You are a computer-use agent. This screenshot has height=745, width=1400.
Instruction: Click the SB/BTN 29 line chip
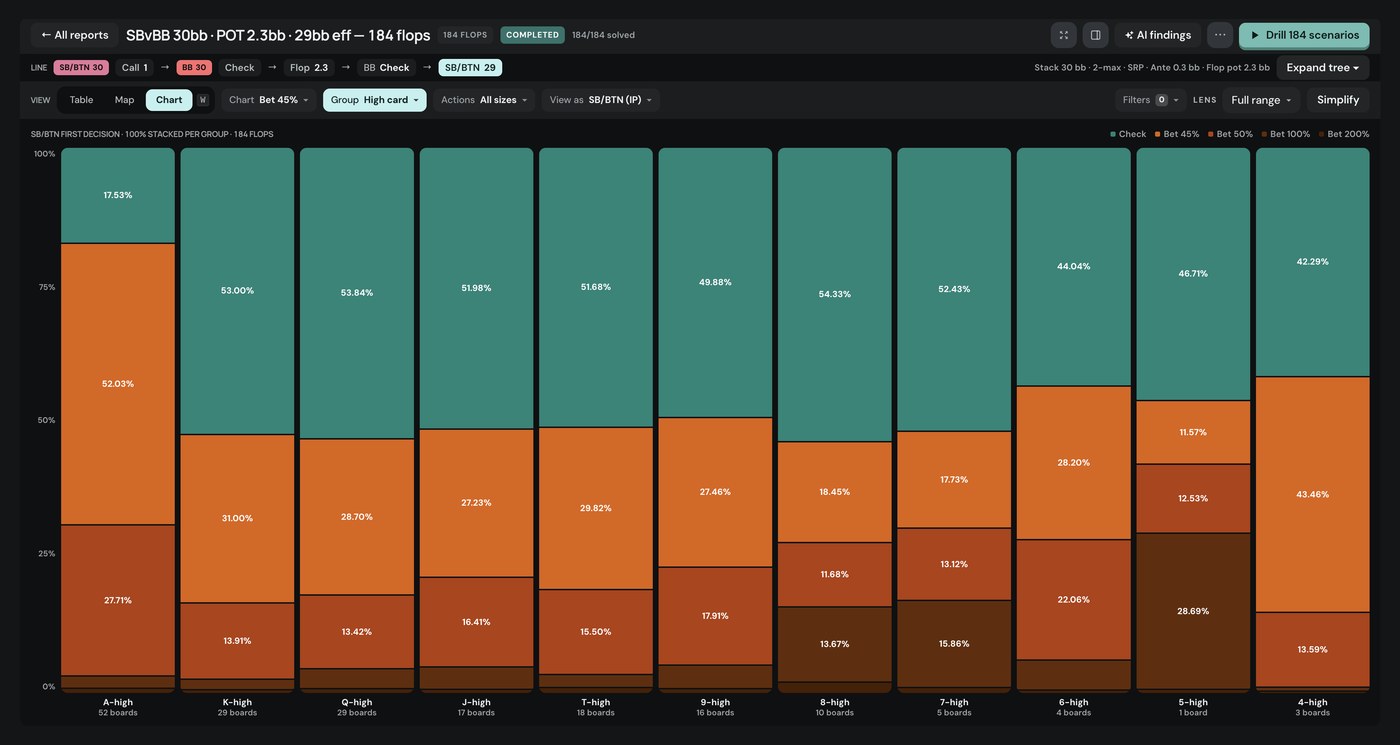[470, 68]
